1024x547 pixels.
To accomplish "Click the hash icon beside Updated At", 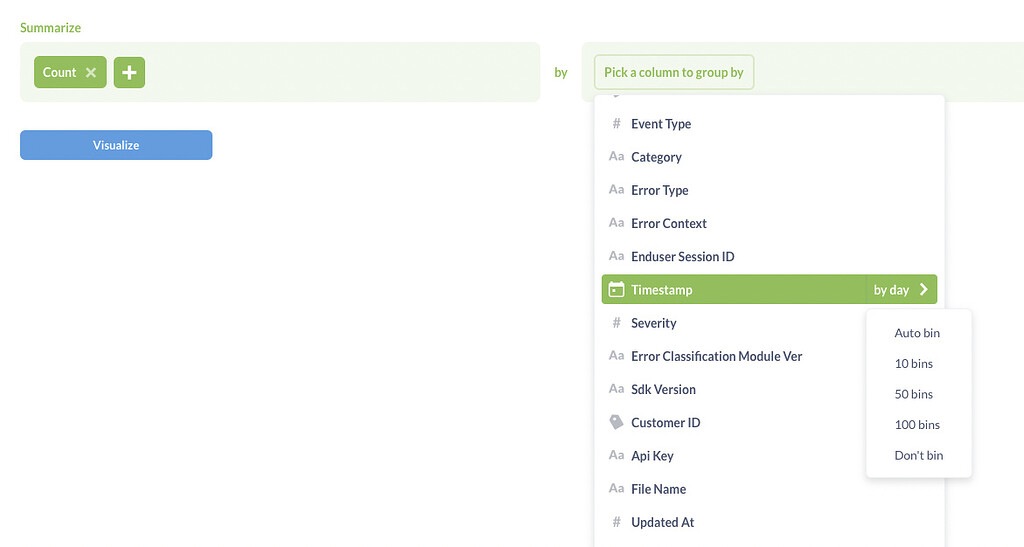I will point(616,522).
